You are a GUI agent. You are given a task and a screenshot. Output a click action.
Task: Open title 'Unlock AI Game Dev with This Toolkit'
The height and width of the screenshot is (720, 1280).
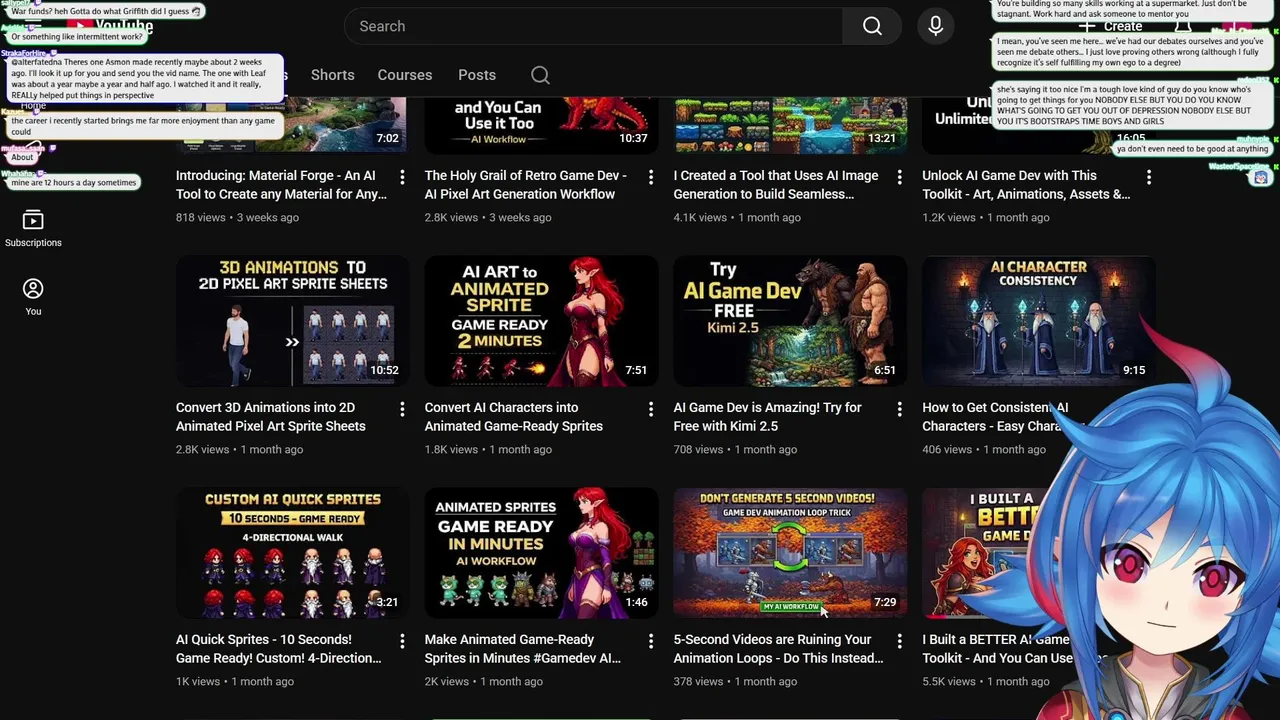click(1026, 185)
